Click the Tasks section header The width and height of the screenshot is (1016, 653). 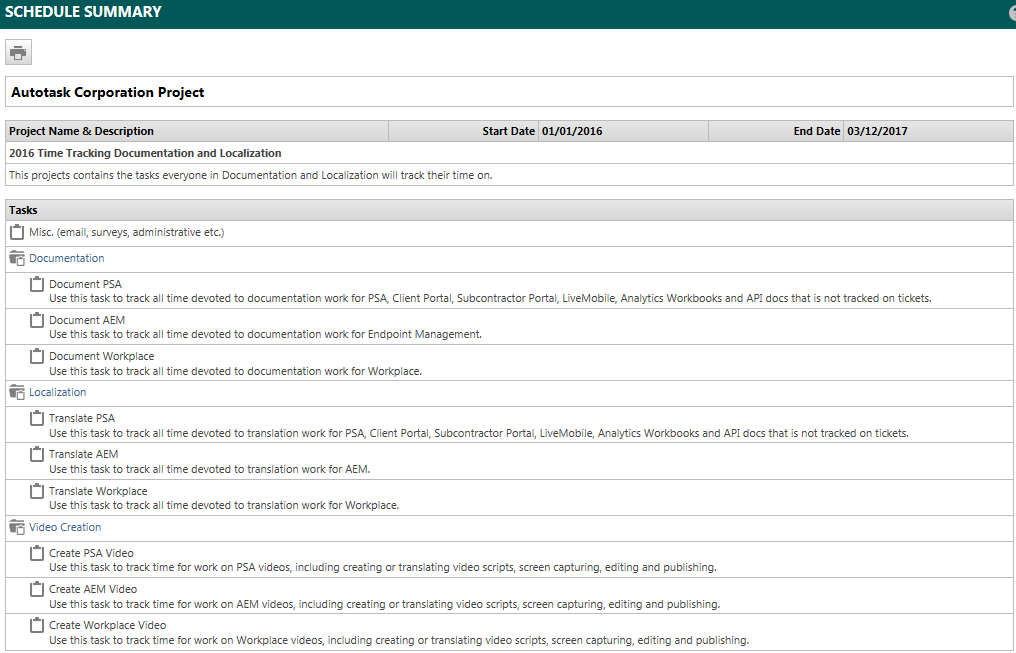(x=23, y=210)
